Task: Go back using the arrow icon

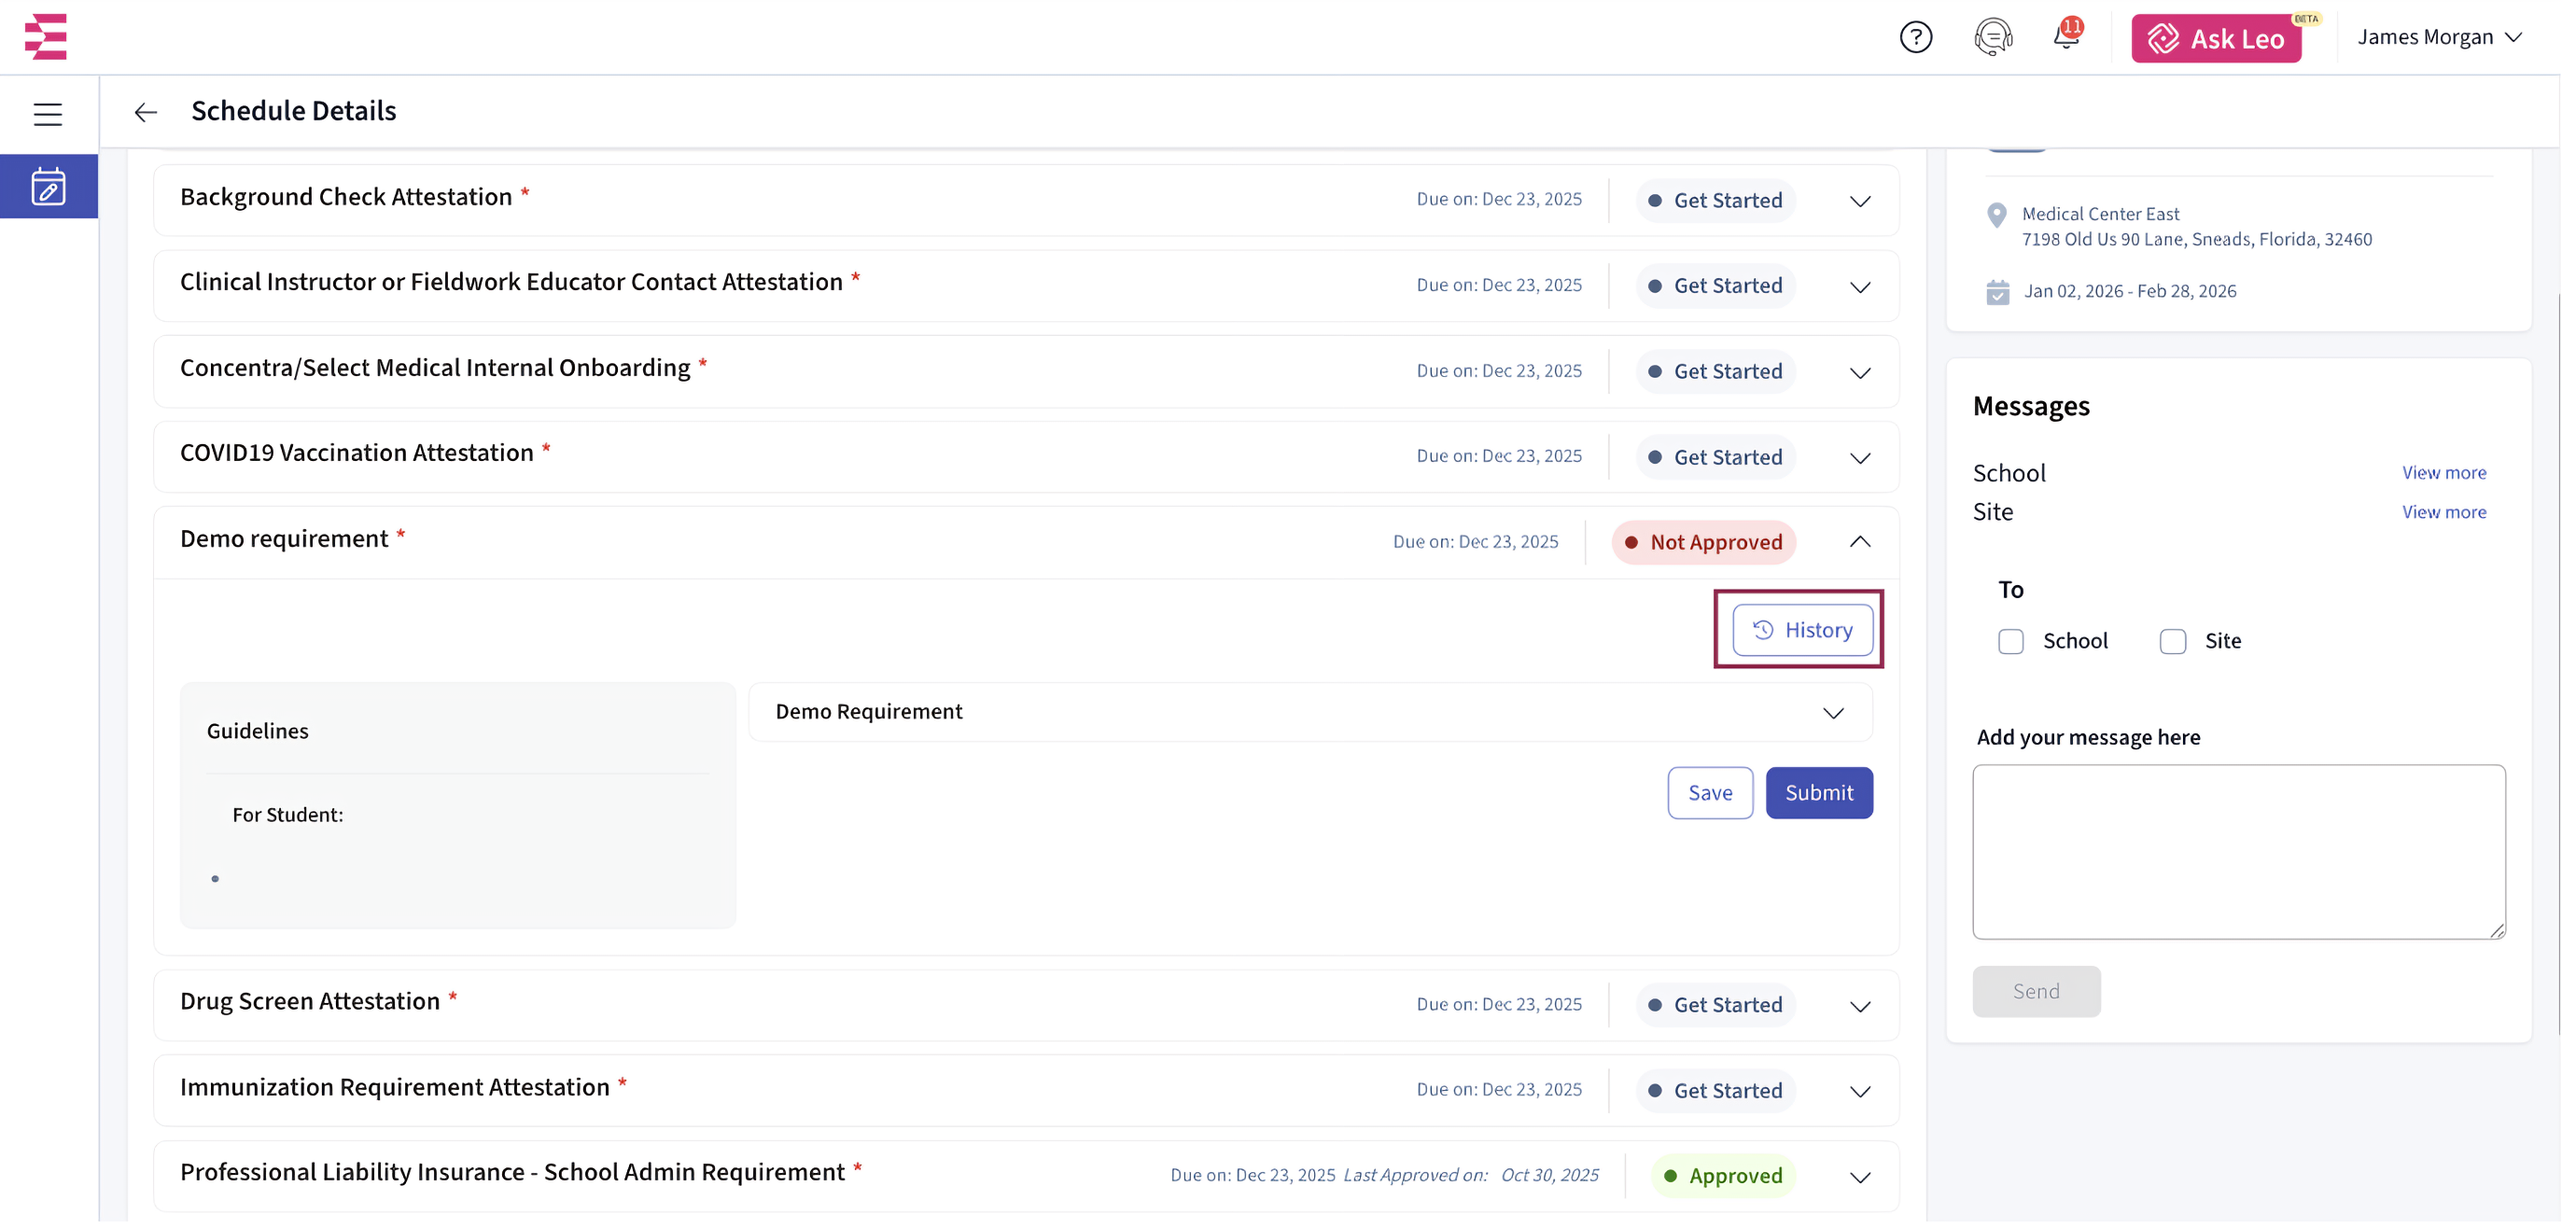Action: click(146, 112)
